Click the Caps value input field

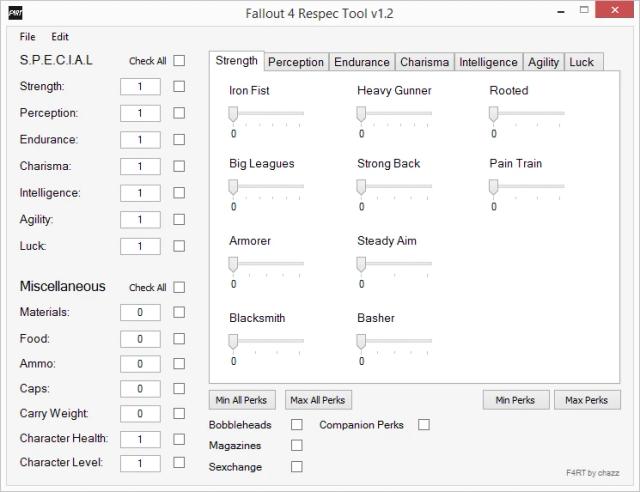click(x=140, y=389)
